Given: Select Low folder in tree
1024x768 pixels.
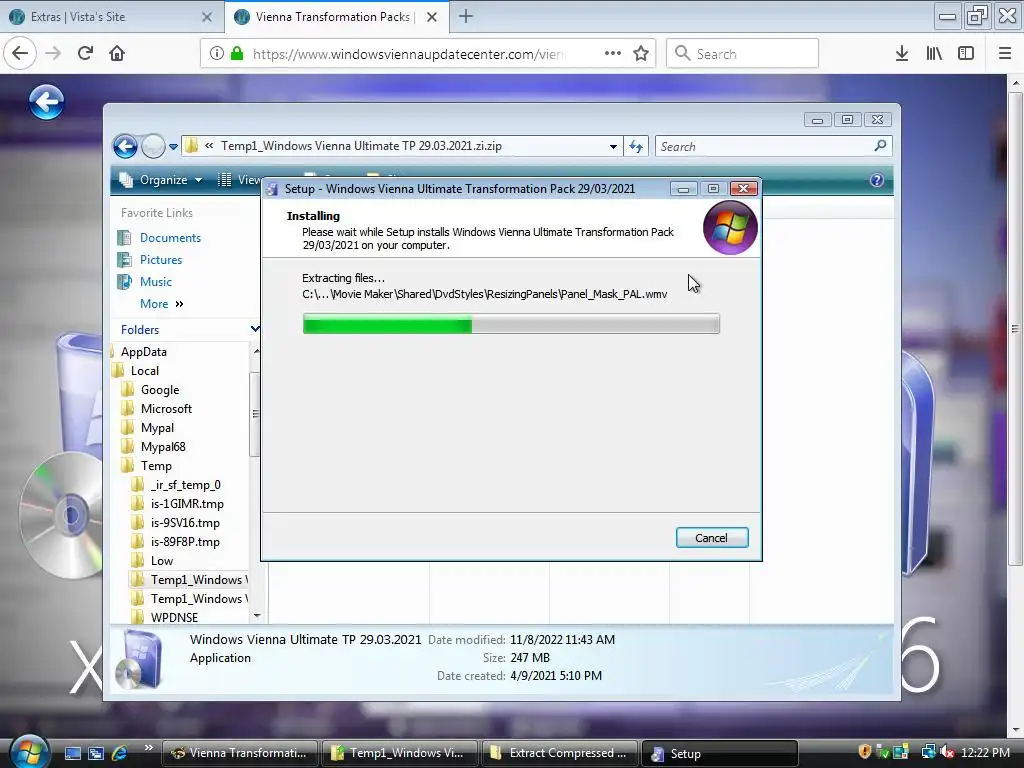Looking at the screenshot, I should pos(161,561).
